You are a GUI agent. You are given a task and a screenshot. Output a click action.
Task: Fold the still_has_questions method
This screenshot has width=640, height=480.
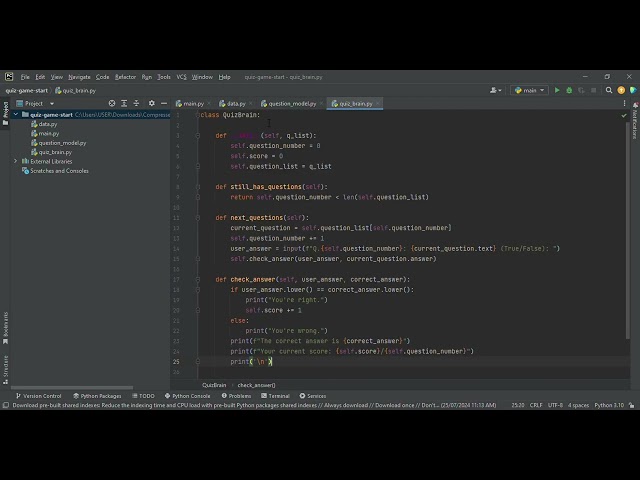click(x=198, y=187)
